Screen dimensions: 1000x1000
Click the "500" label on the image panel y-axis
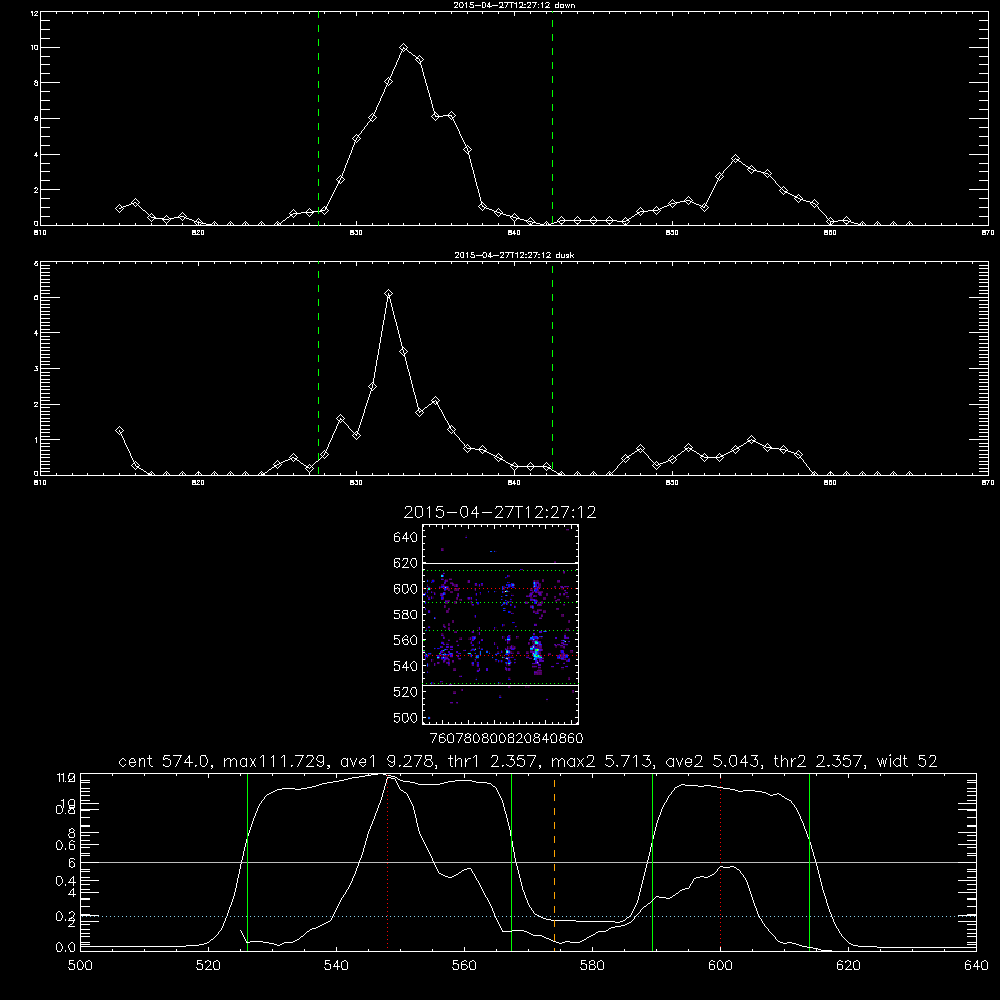tap(406, 718)
